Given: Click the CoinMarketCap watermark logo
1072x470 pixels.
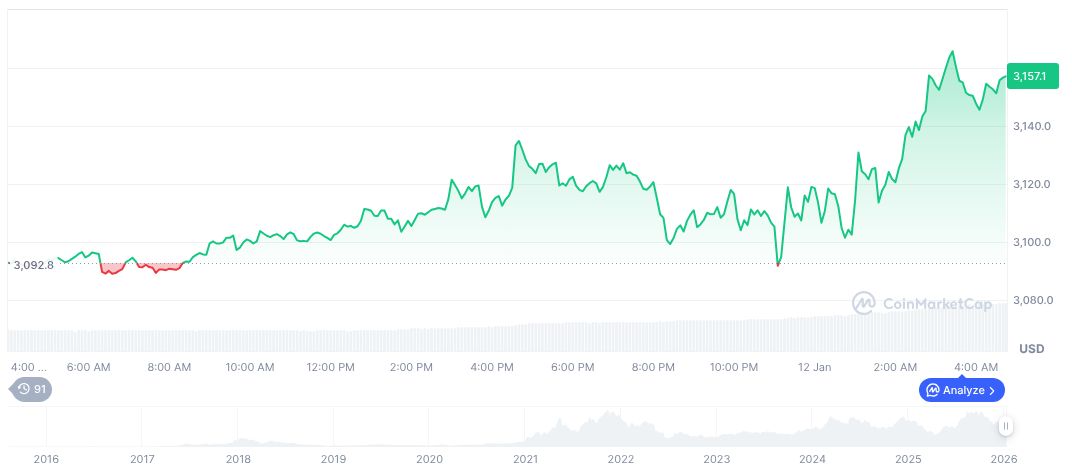Looking at the screenshot, I should [x=923, y=302].
